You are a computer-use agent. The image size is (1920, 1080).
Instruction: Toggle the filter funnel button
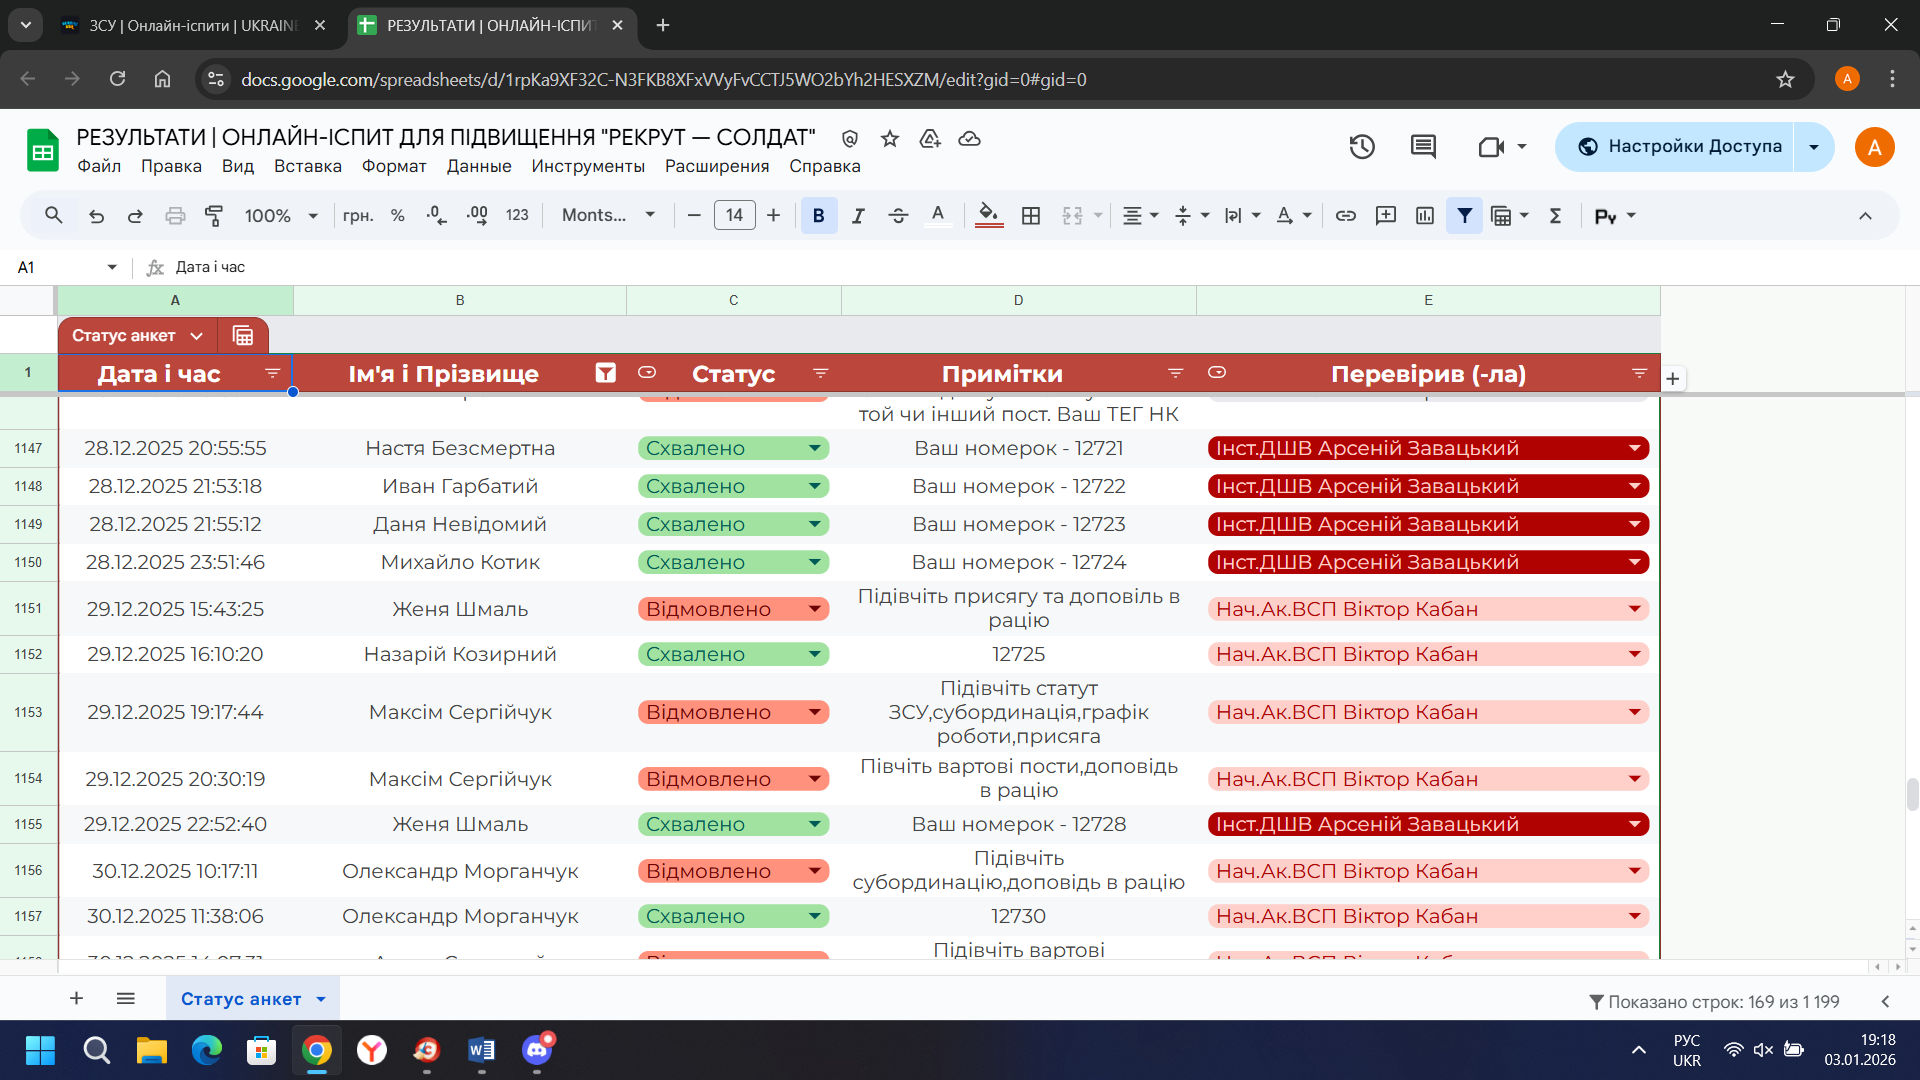coord(1464,215)
